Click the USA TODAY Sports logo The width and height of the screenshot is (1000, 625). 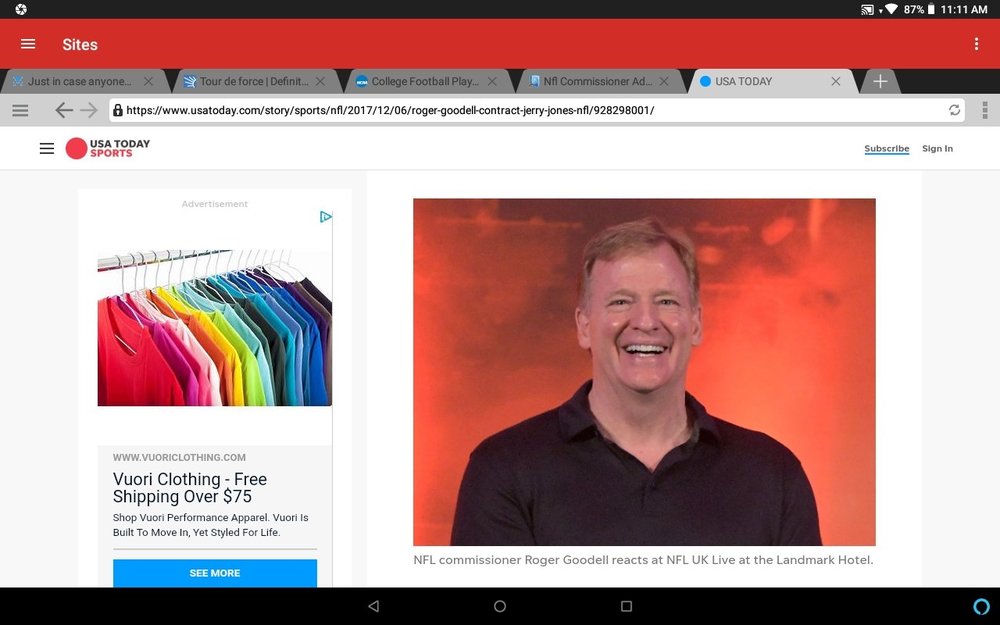click(x=108, y=148)
